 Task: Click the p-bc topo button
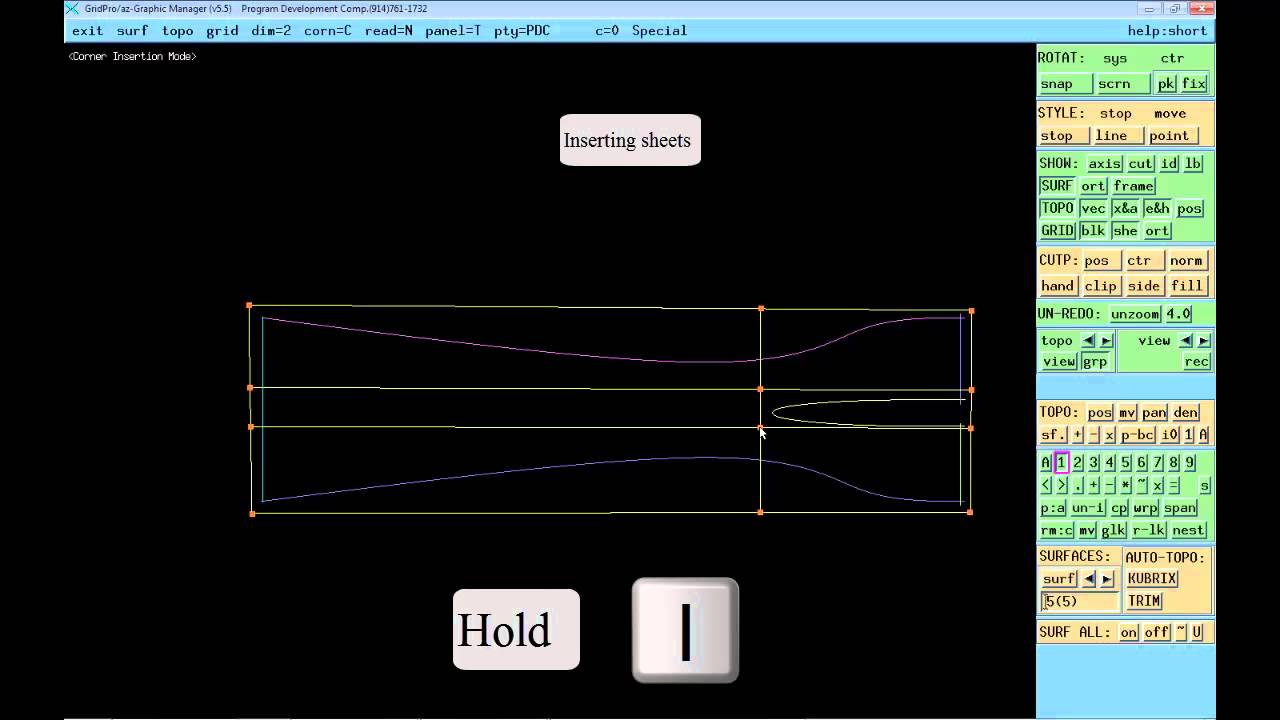(1138, 435)
